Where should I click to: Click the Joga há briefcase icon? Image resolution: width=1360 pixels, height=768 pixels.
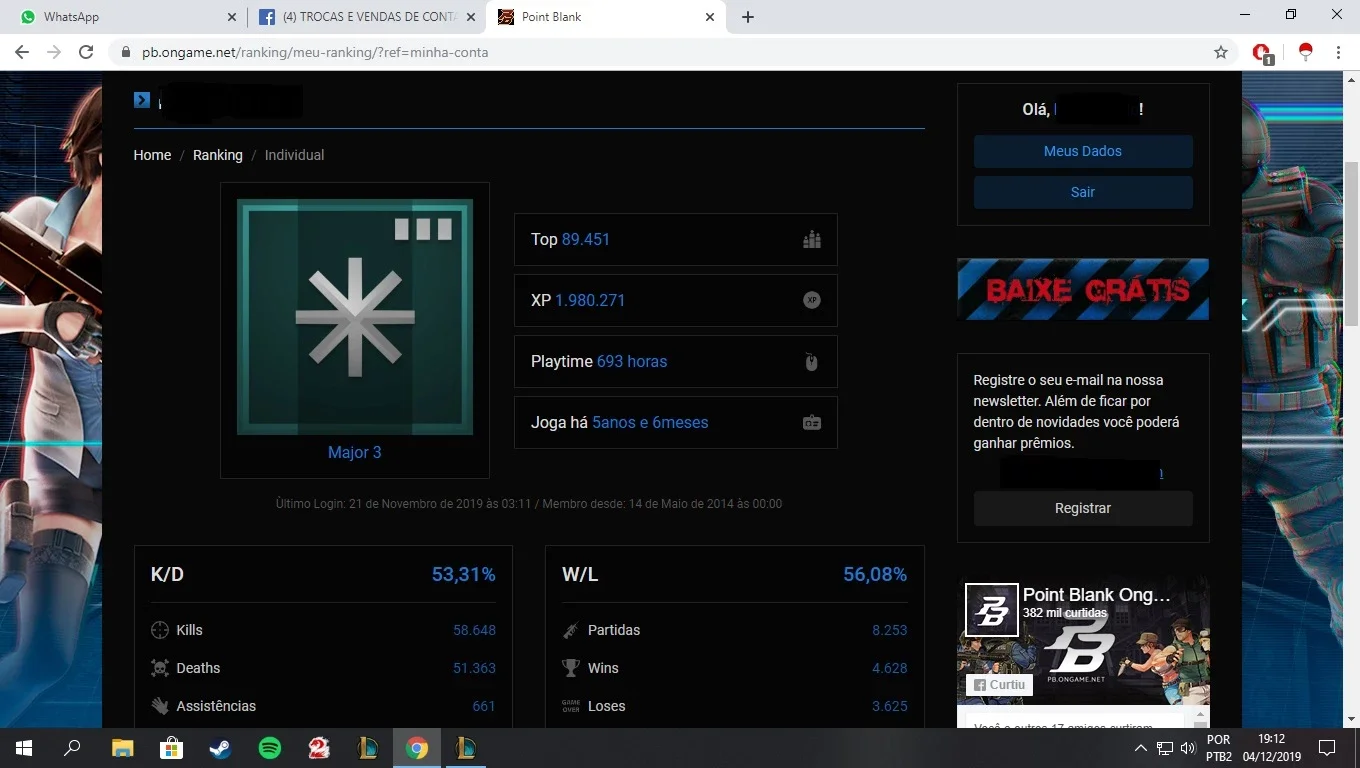coord(812,423)
